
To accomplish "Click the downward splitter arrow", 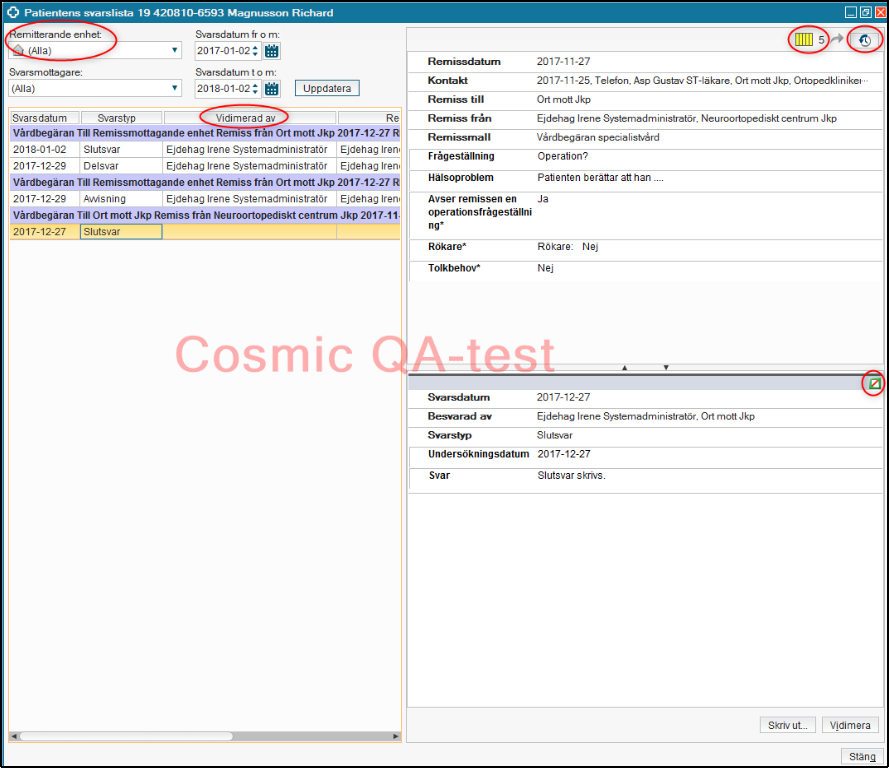I will click(x=666, y=368).
